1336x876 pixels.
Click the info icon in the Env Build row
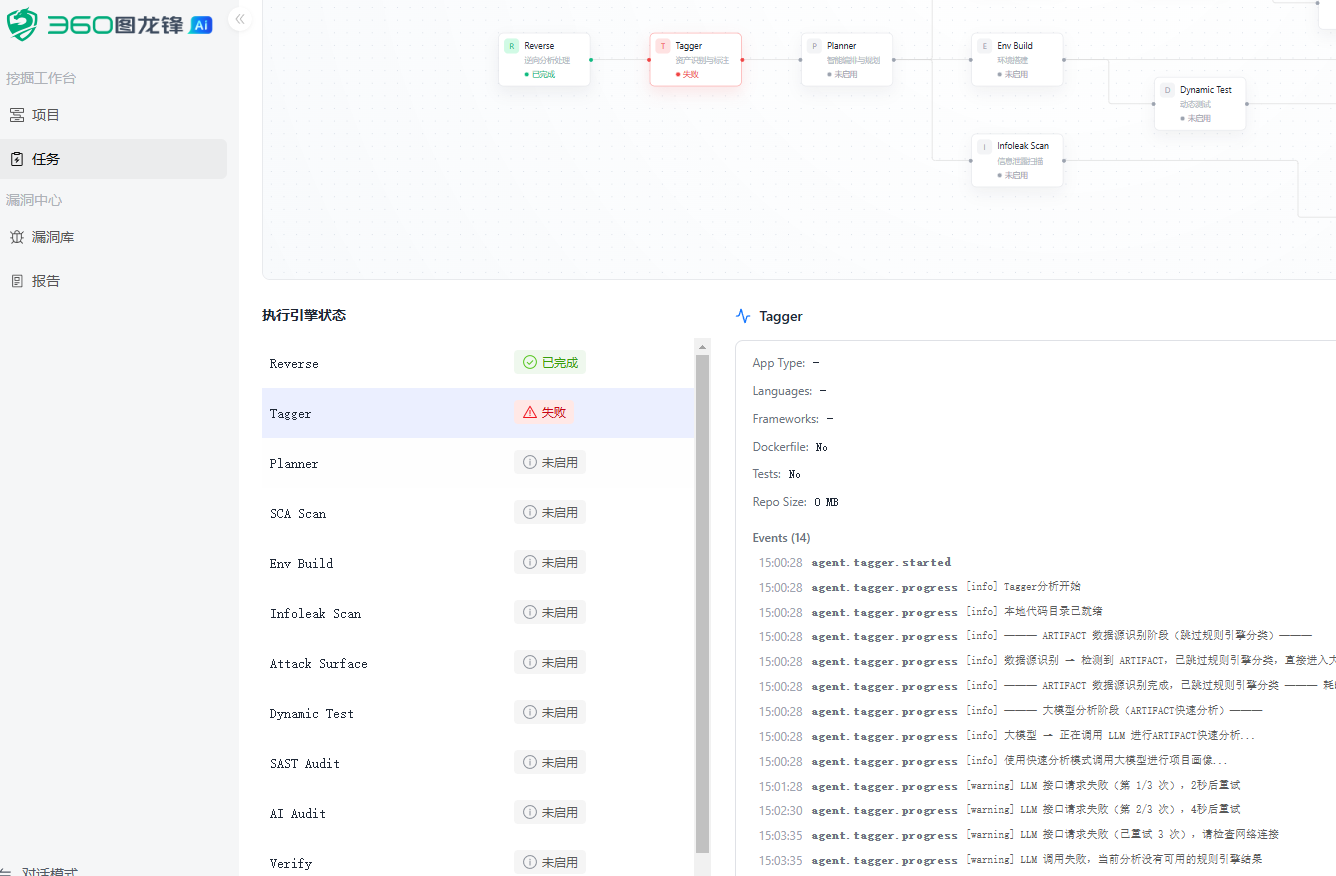(x=530, y=562)
